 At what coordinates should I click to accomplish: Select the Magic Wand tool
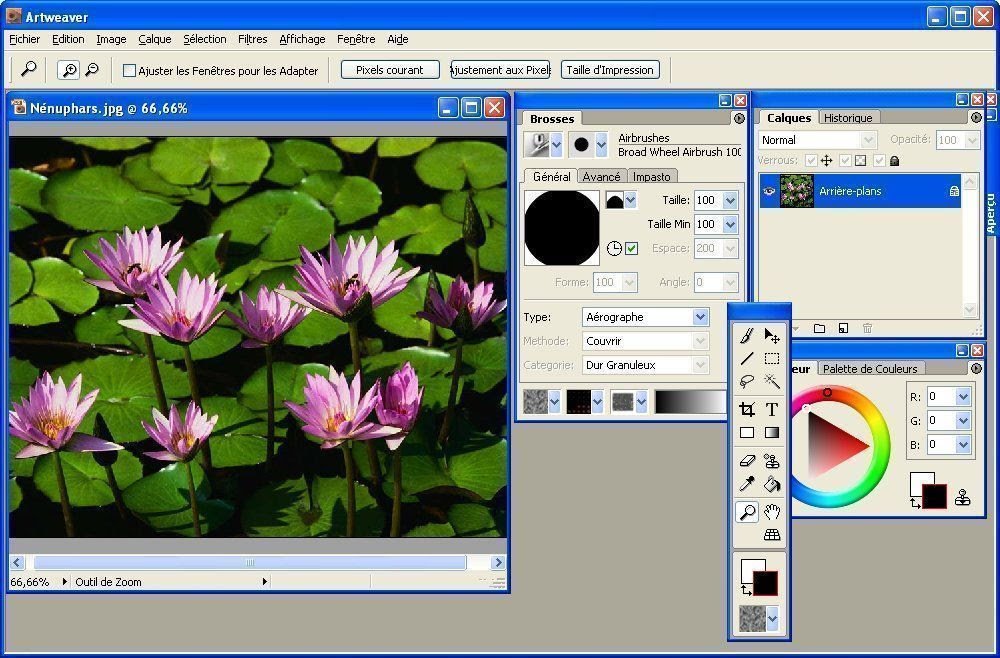click(772, 381)
